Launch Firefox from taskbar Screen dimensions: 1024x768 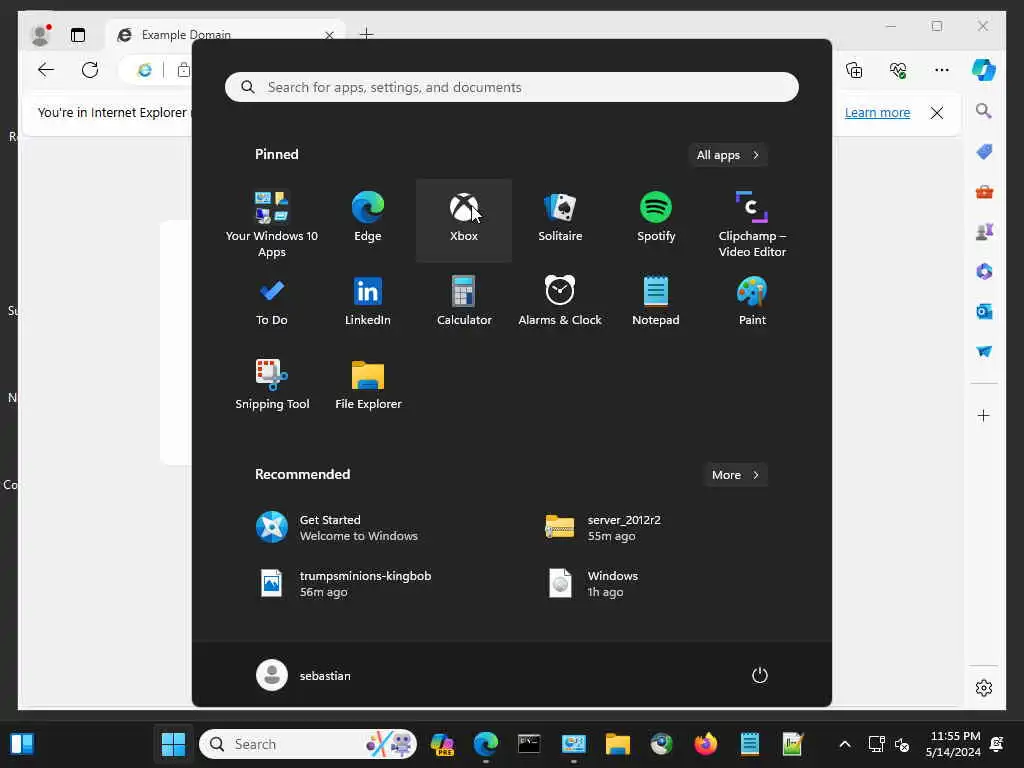coord(705,744)
